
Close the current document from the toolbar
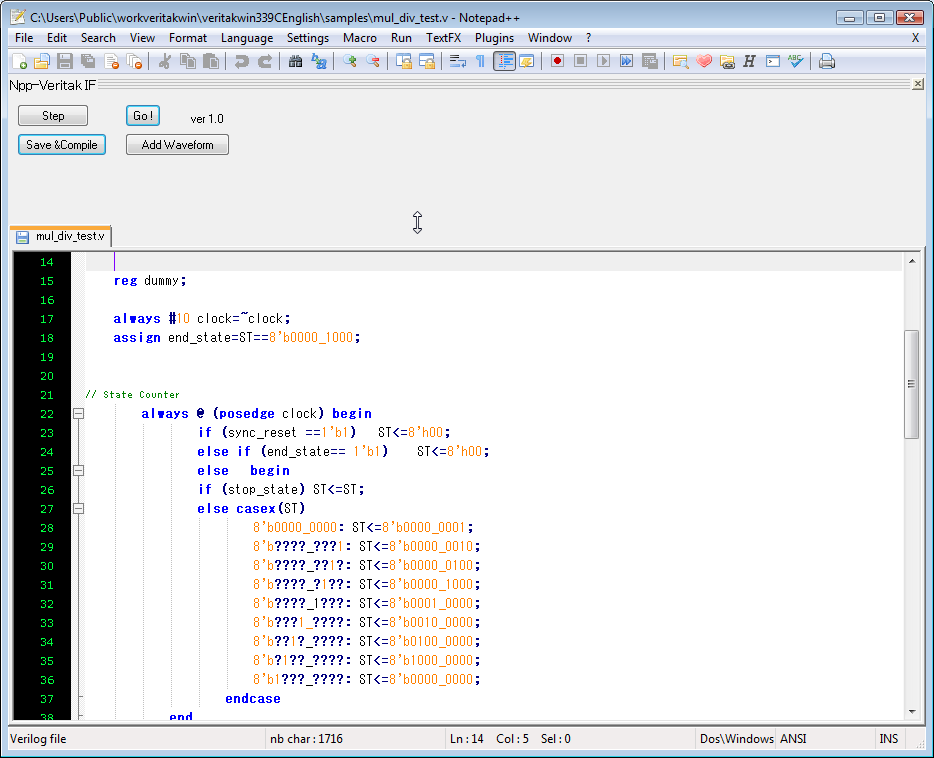(x=111, y=61)
